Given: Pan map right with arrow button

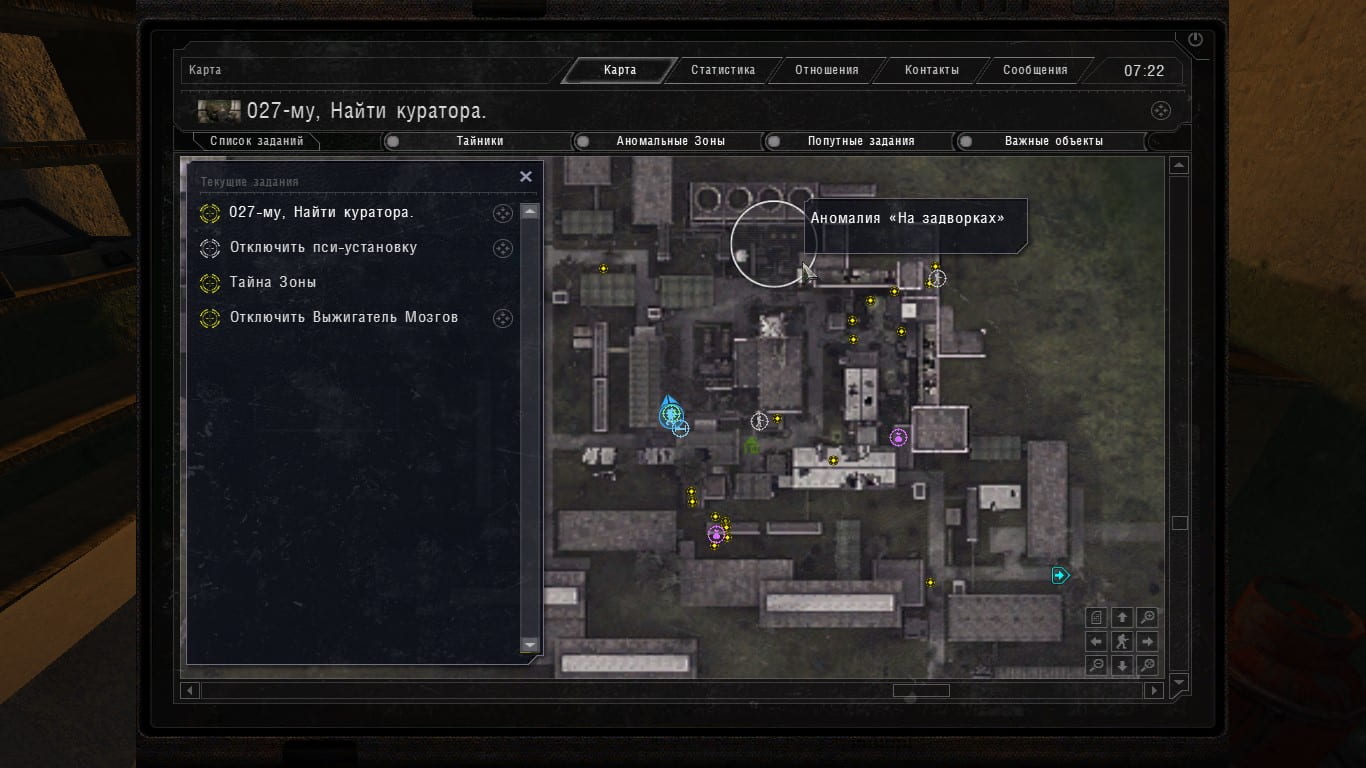Looking at the screenshot, I should tap(1148, 642).
